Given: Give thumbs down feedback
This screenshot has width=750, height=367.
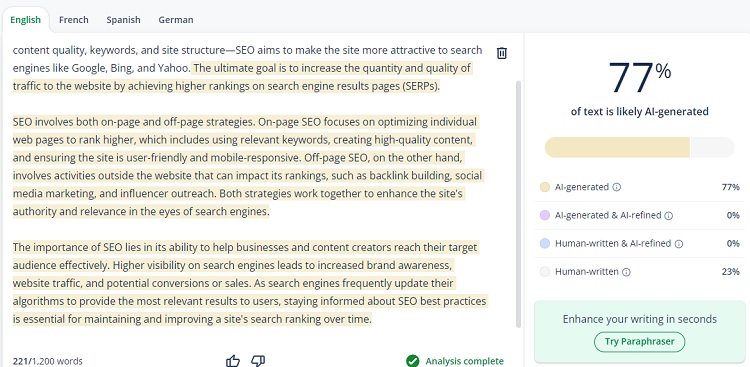Looking at the screenshot, I should tap(258, 361).
